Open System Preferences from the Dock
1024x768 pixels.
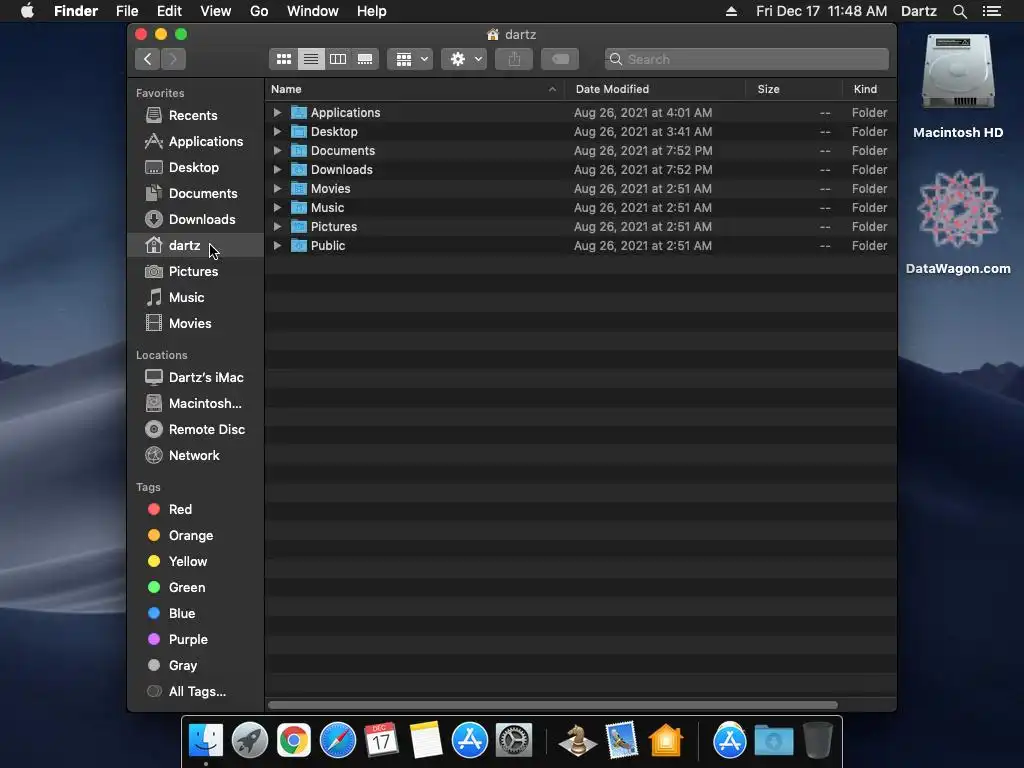pos(514,741)
